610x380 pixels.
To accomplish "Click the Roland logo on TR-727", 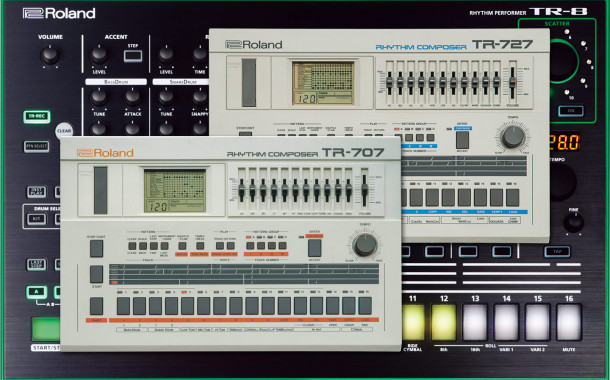I will tap(254, 45).
